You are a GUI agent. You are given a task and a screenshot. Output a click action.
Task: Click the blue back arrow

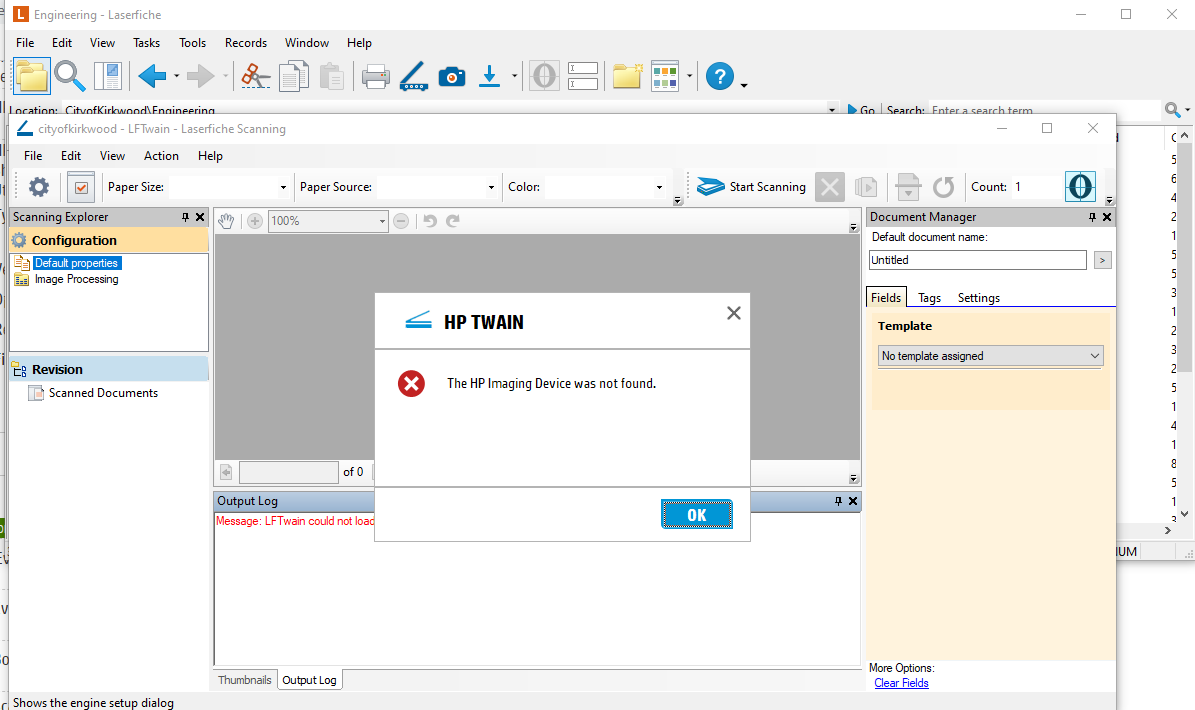click(x=152, y=76)
